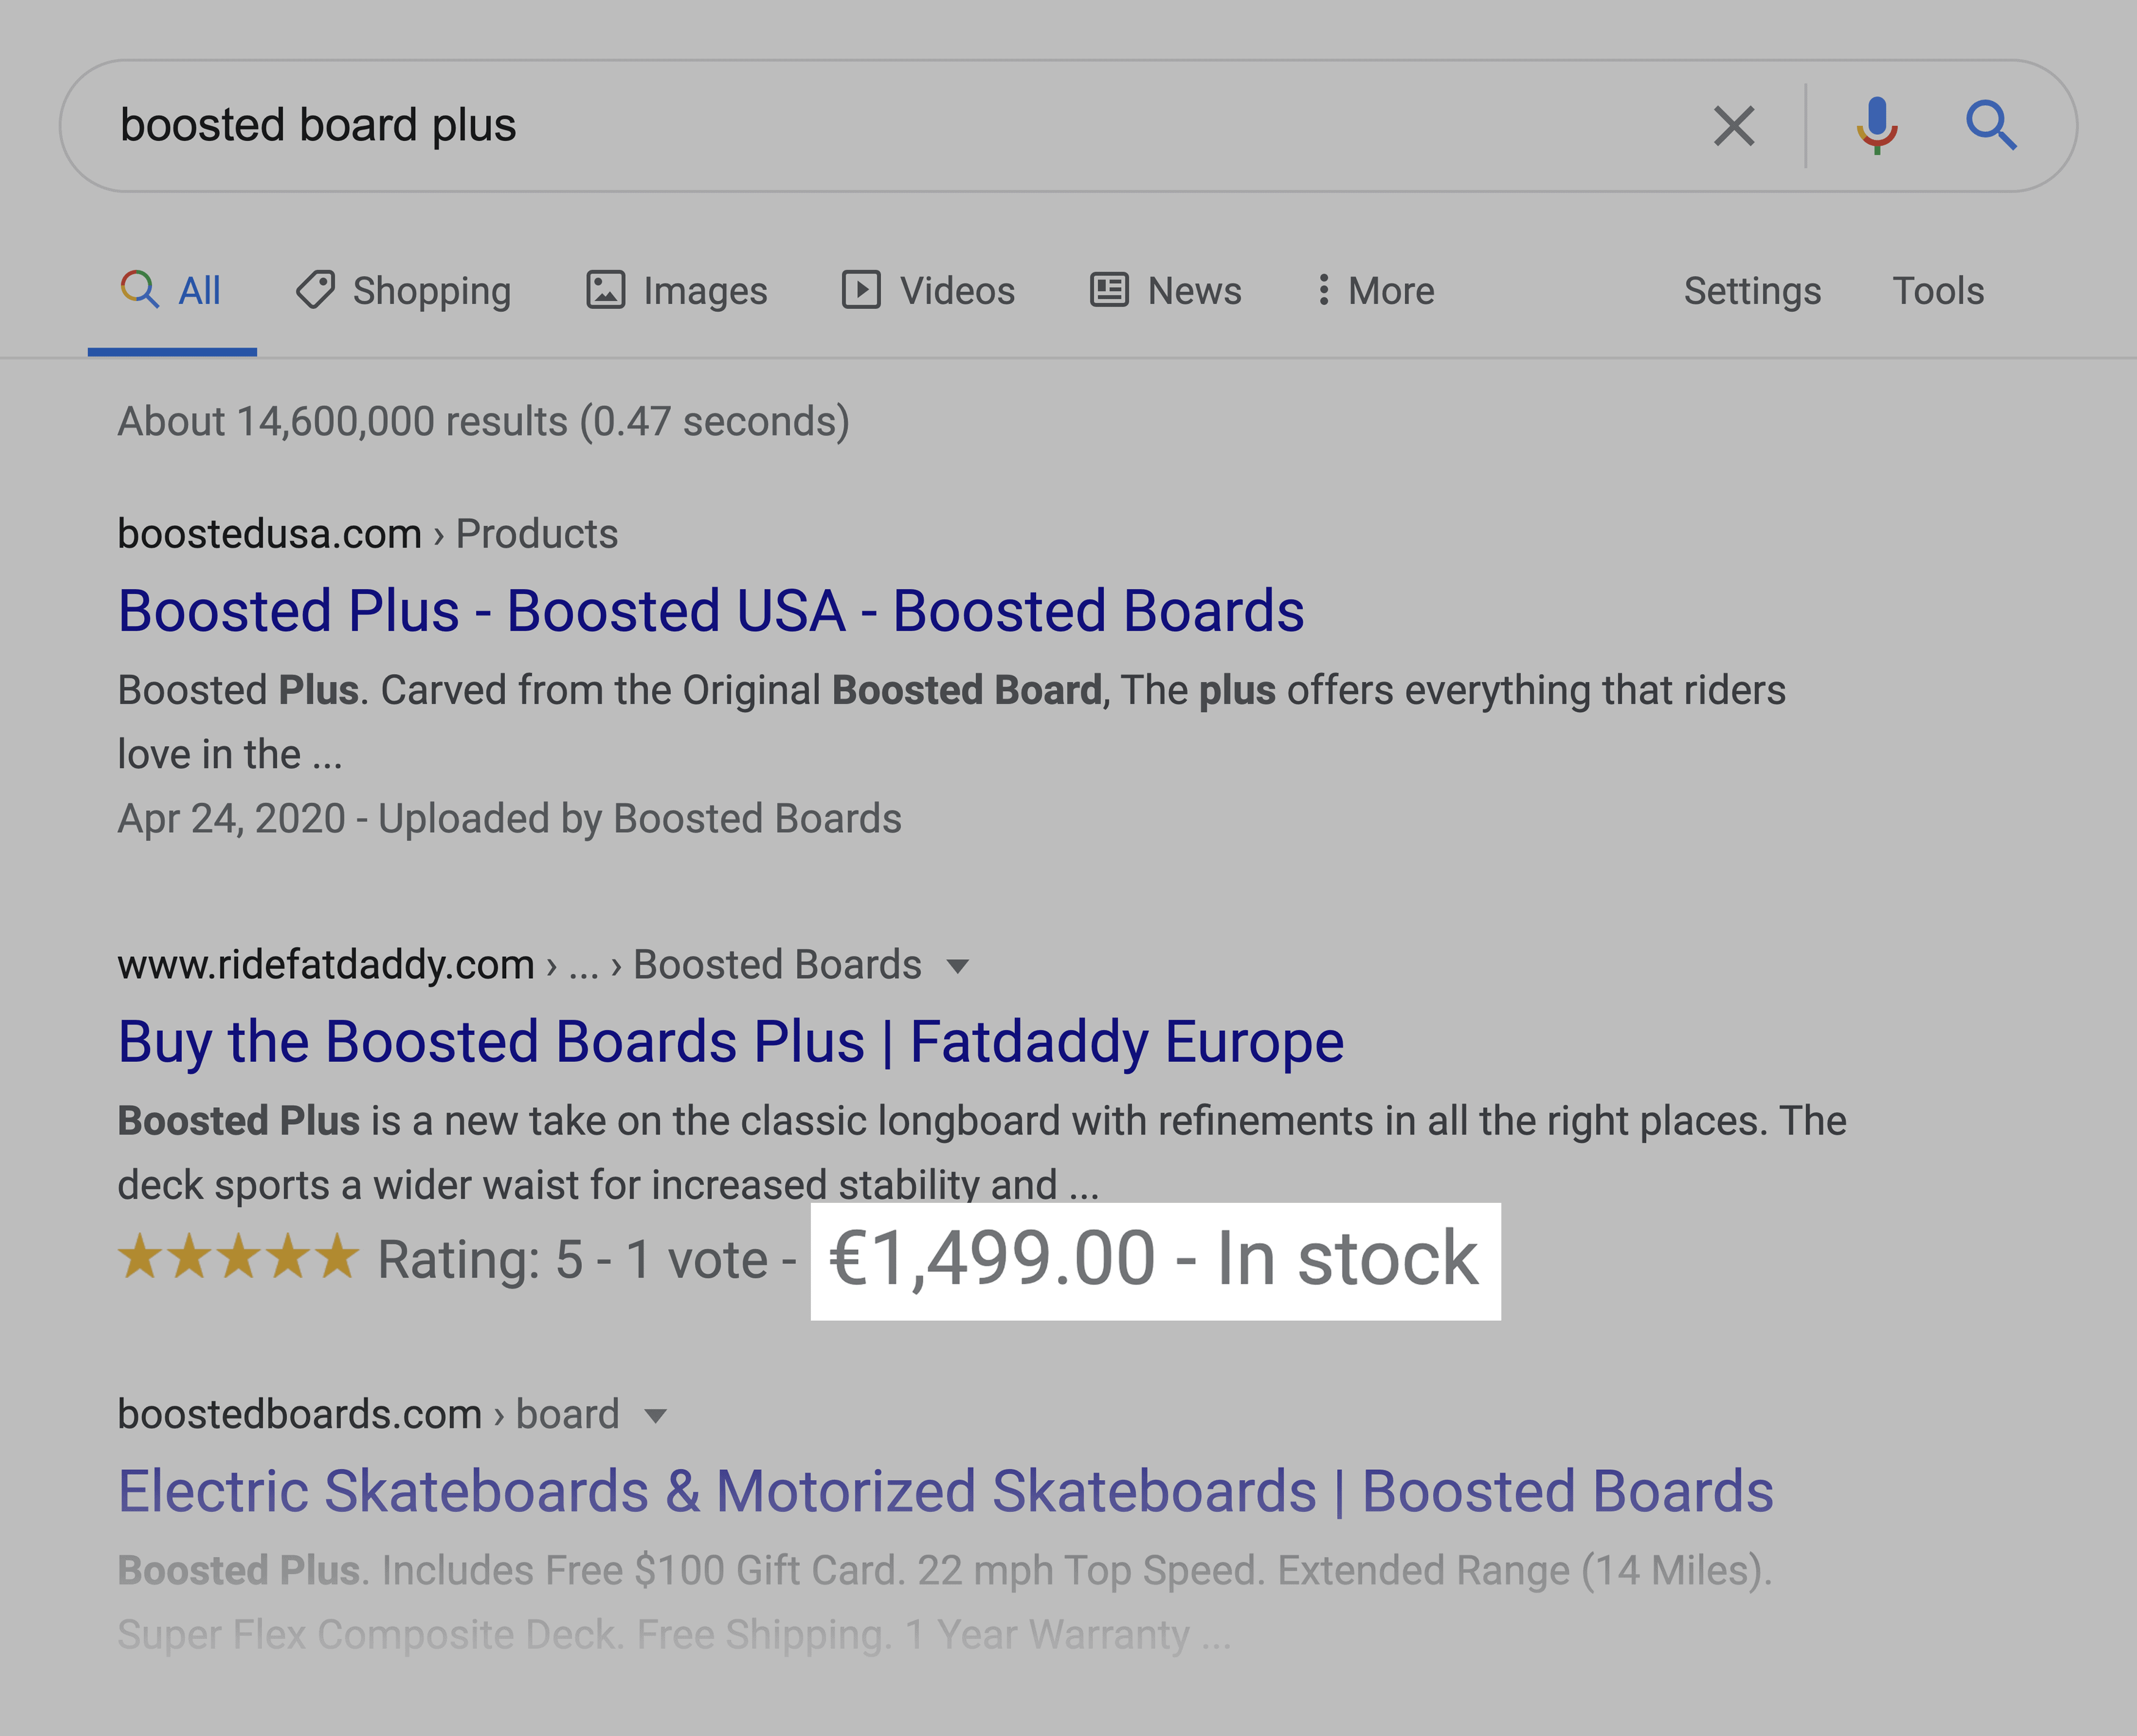Viewport: 2137px width, 1736px height.
Task: Start voice search with the microphone icon
Action: tap(1877, 126)
